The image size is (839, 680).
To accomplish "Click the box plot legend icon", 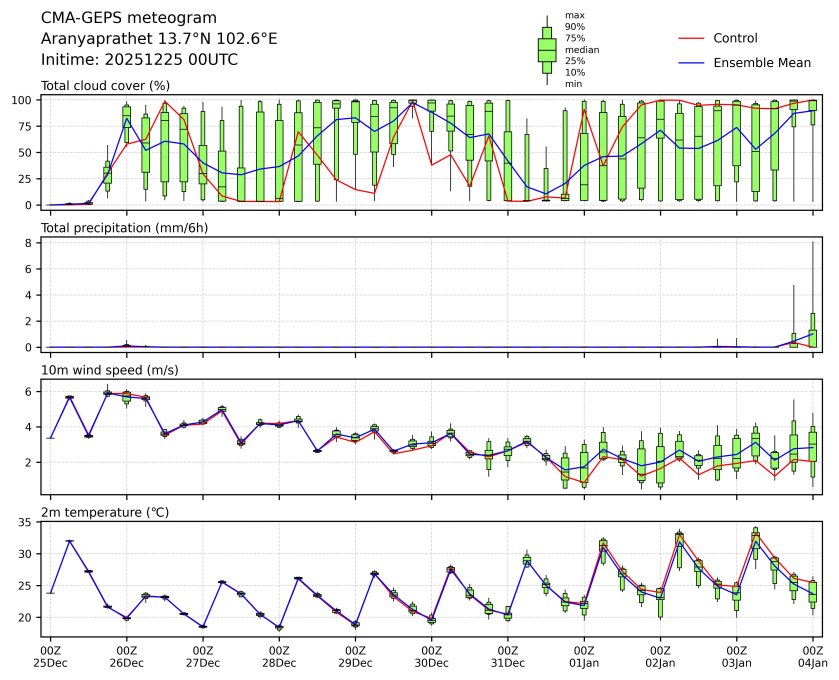I will click(x=546, y=50).
